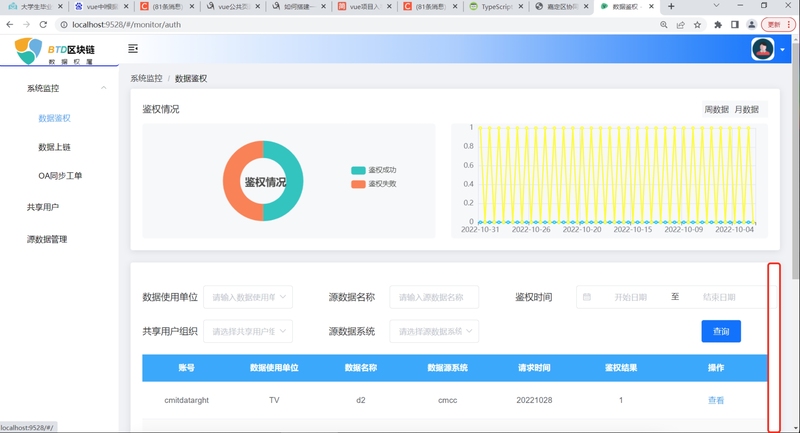
Task: Open 数据上链 in the sidebar
Action: (55, 147)
